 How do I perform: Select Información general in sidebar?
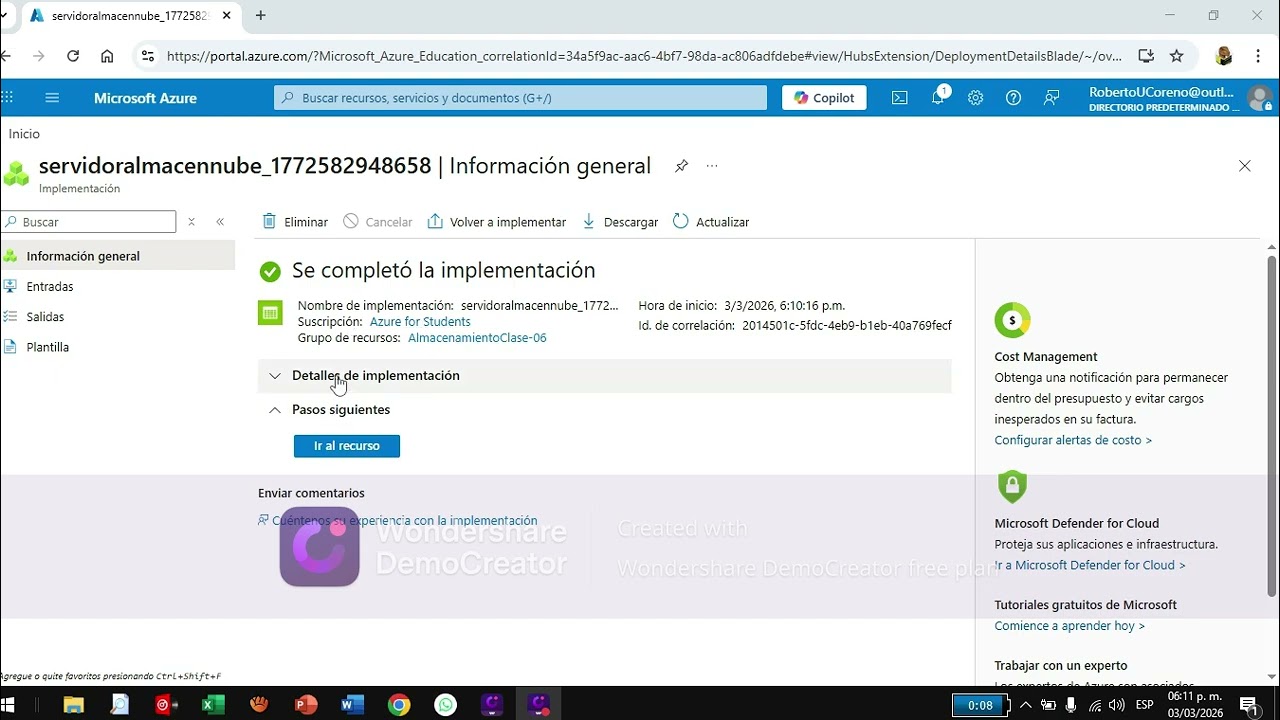[x=118, y=256]
